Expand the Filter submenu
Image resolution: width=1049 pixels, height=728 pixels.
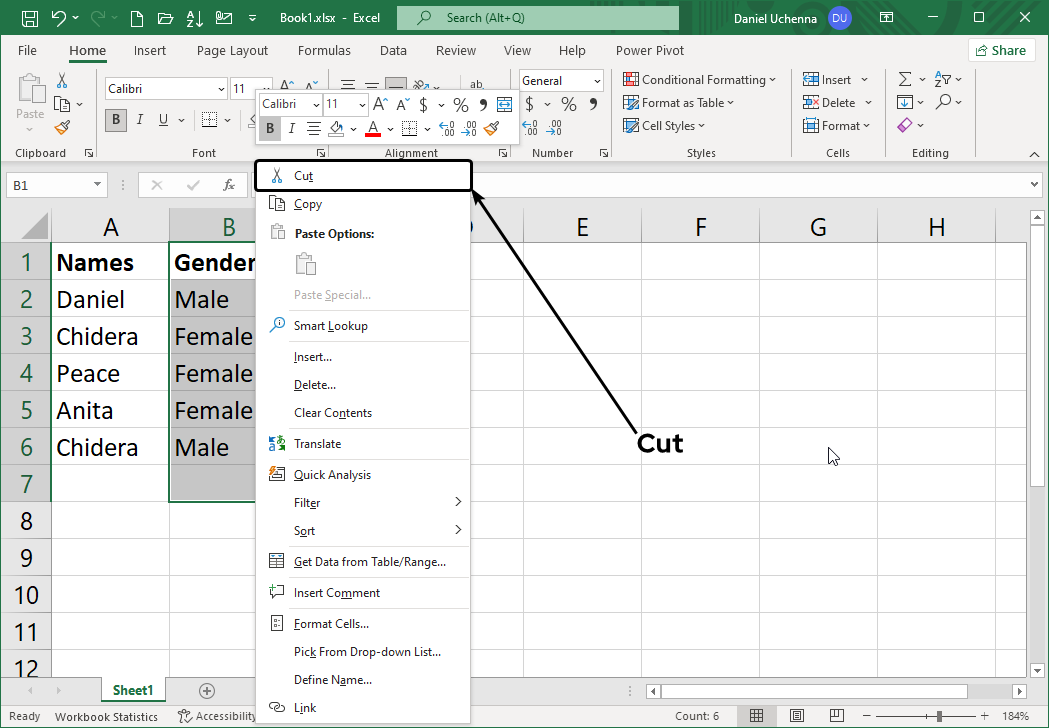point(305,502)
